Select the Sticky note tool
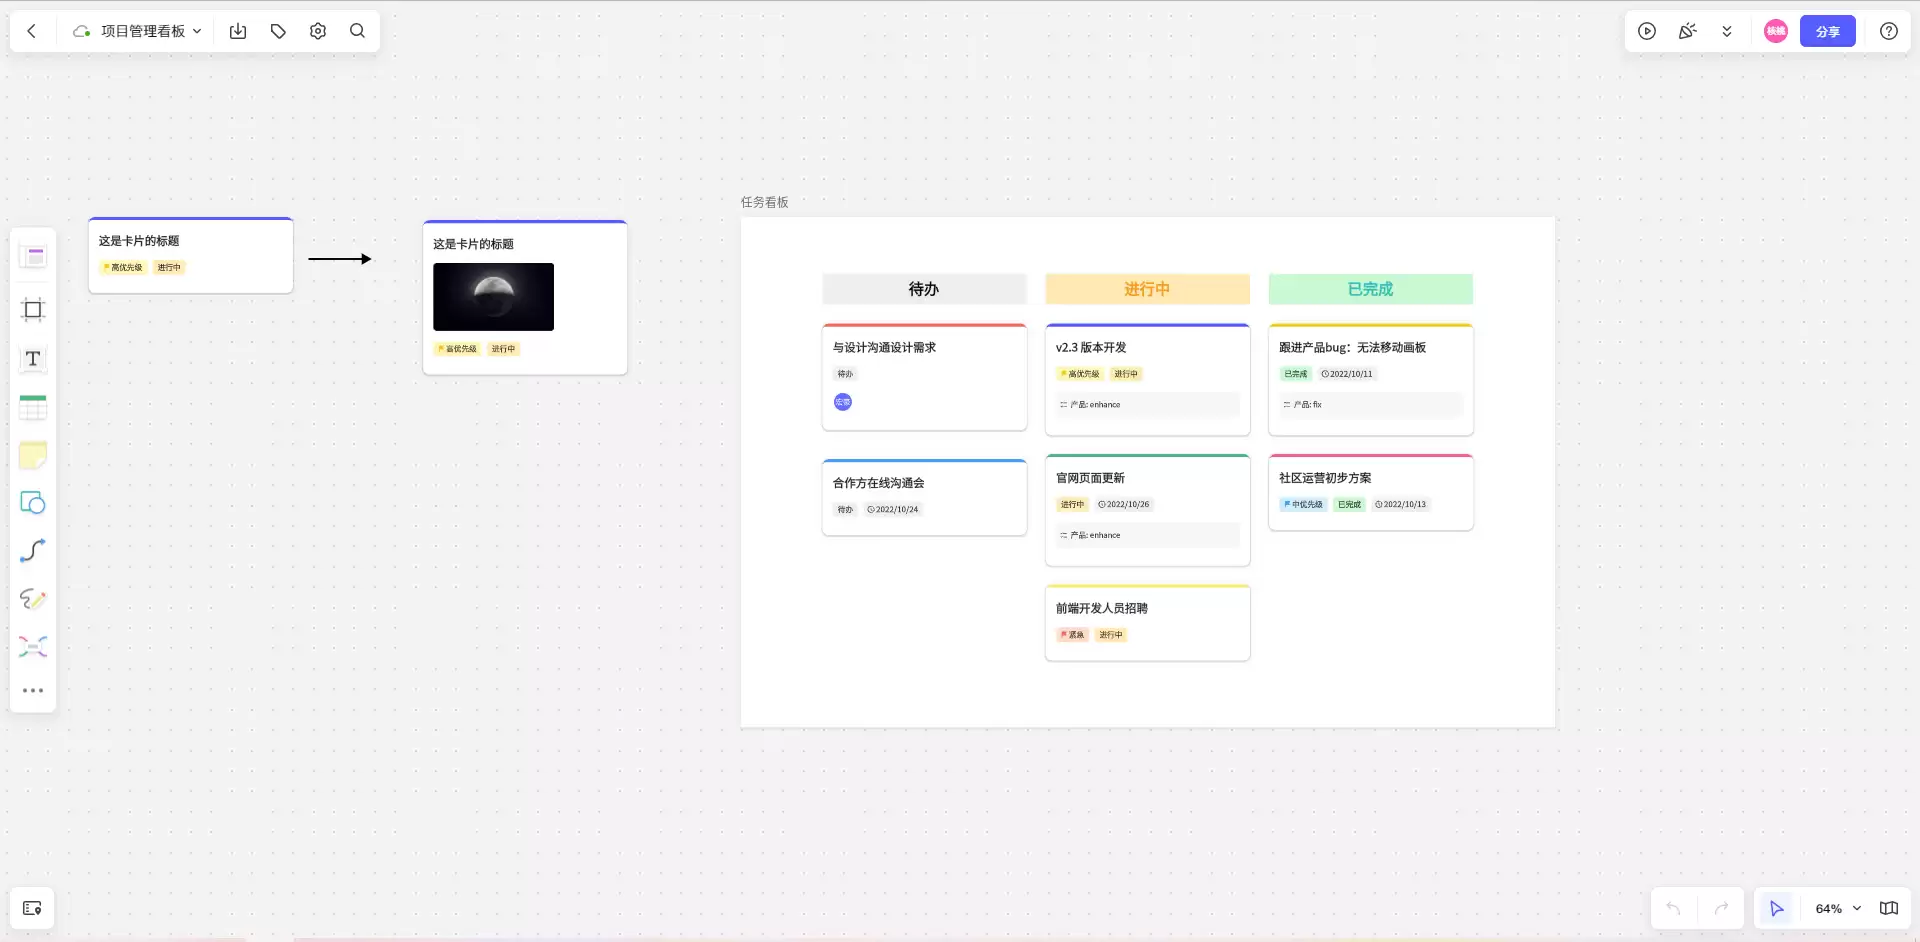 33,455
